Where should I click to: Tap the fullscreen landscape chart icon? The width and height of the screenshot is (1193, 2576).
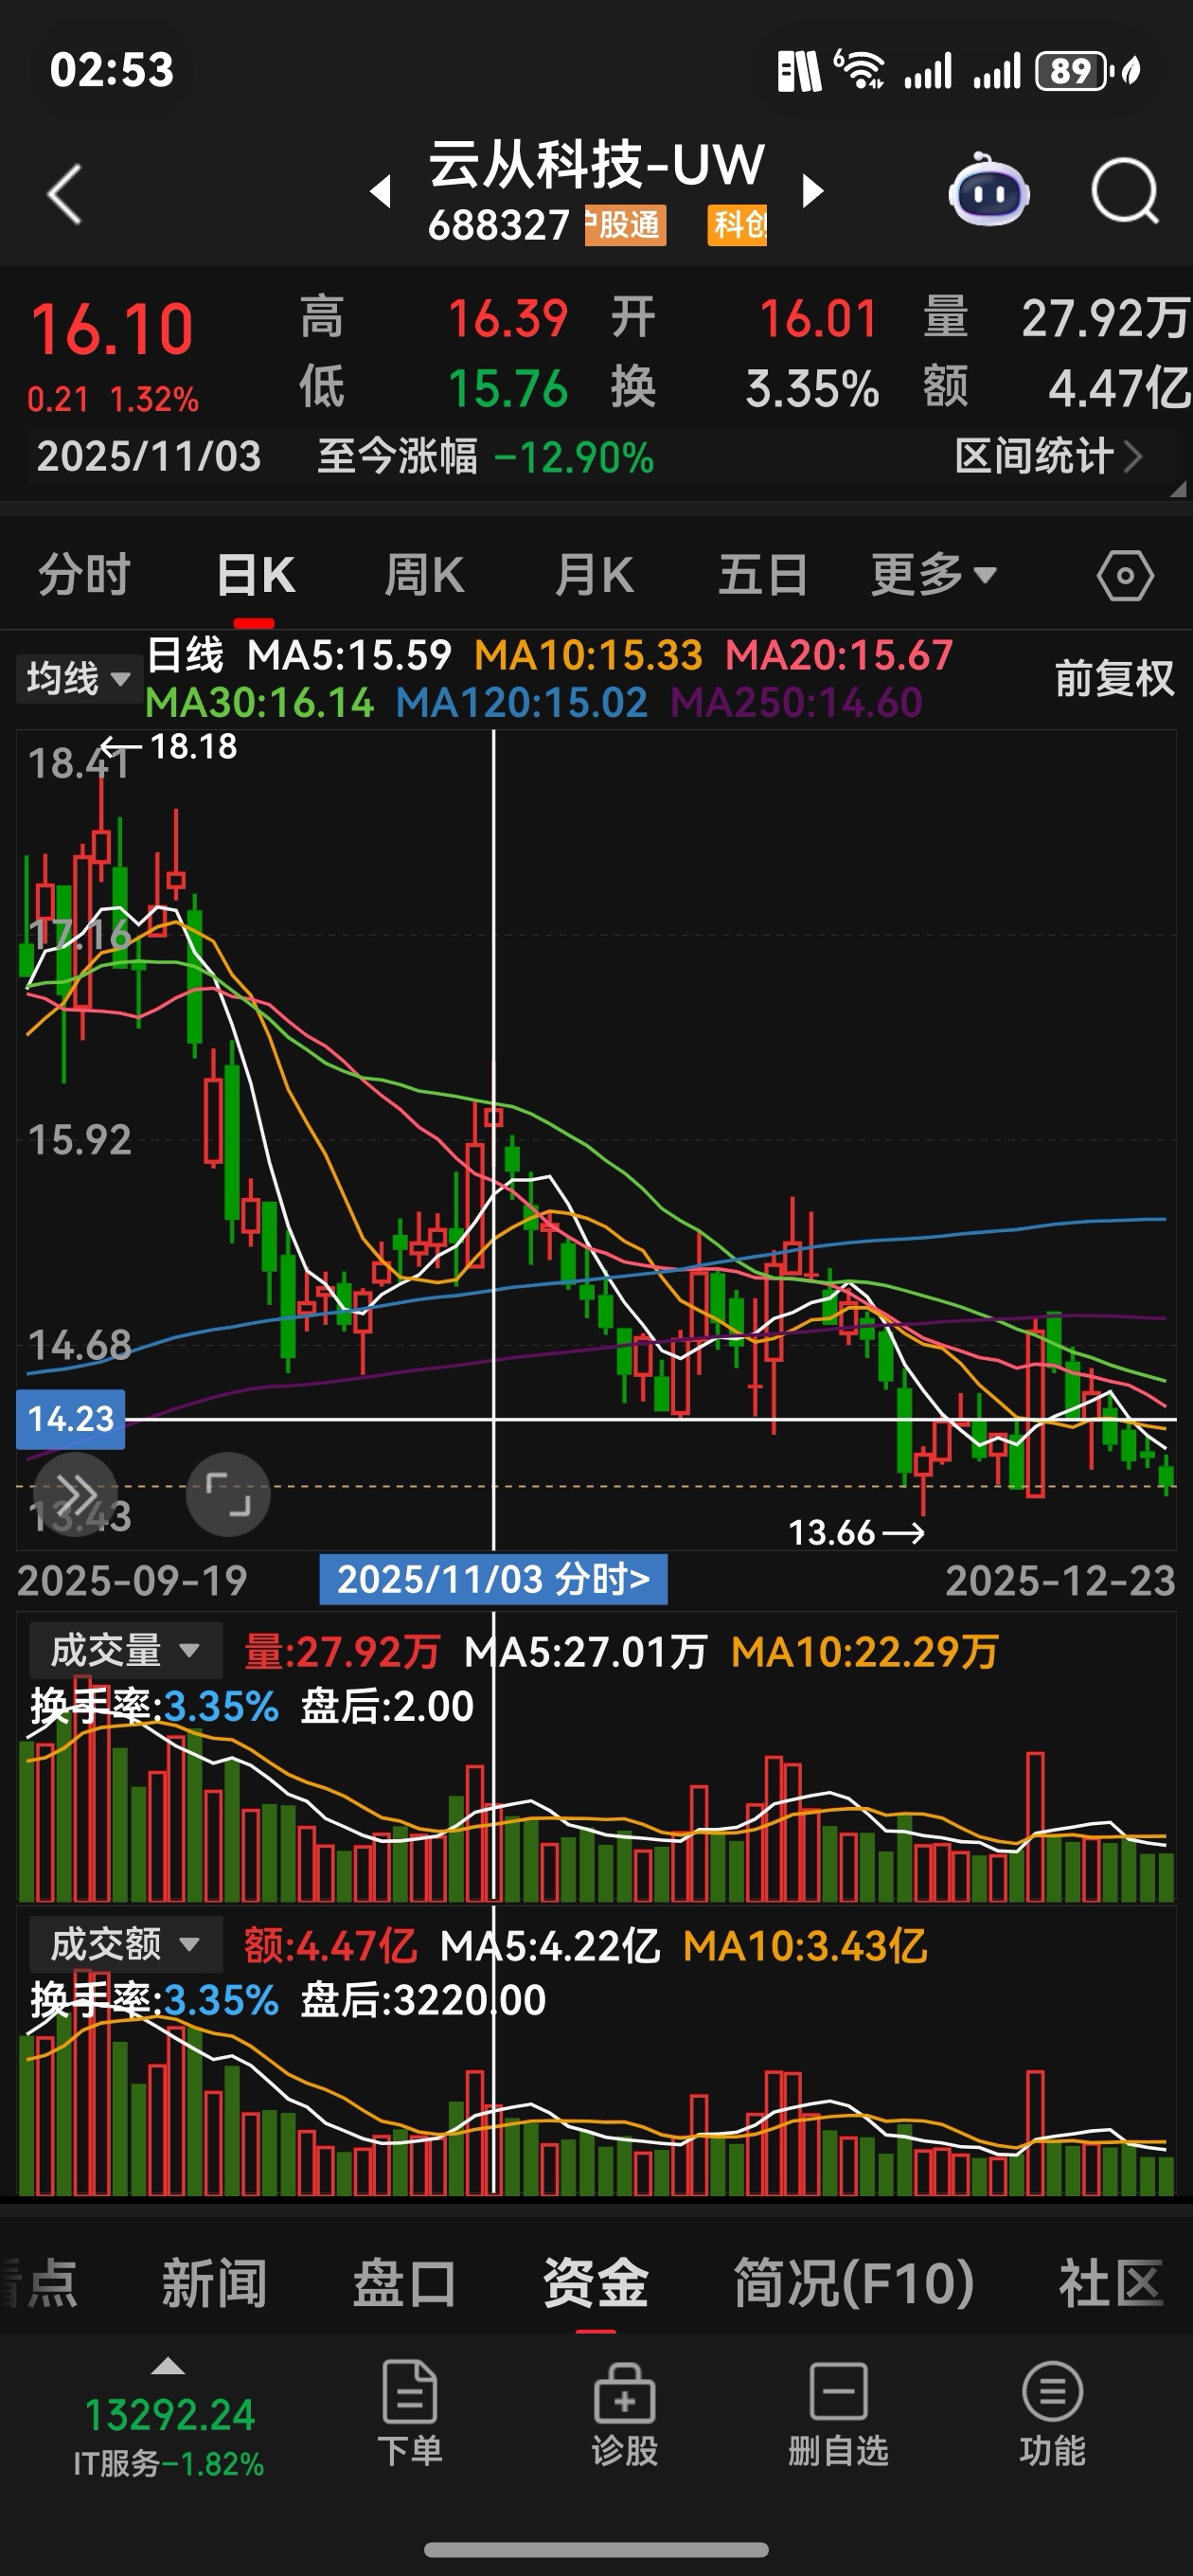[228, 1494]
